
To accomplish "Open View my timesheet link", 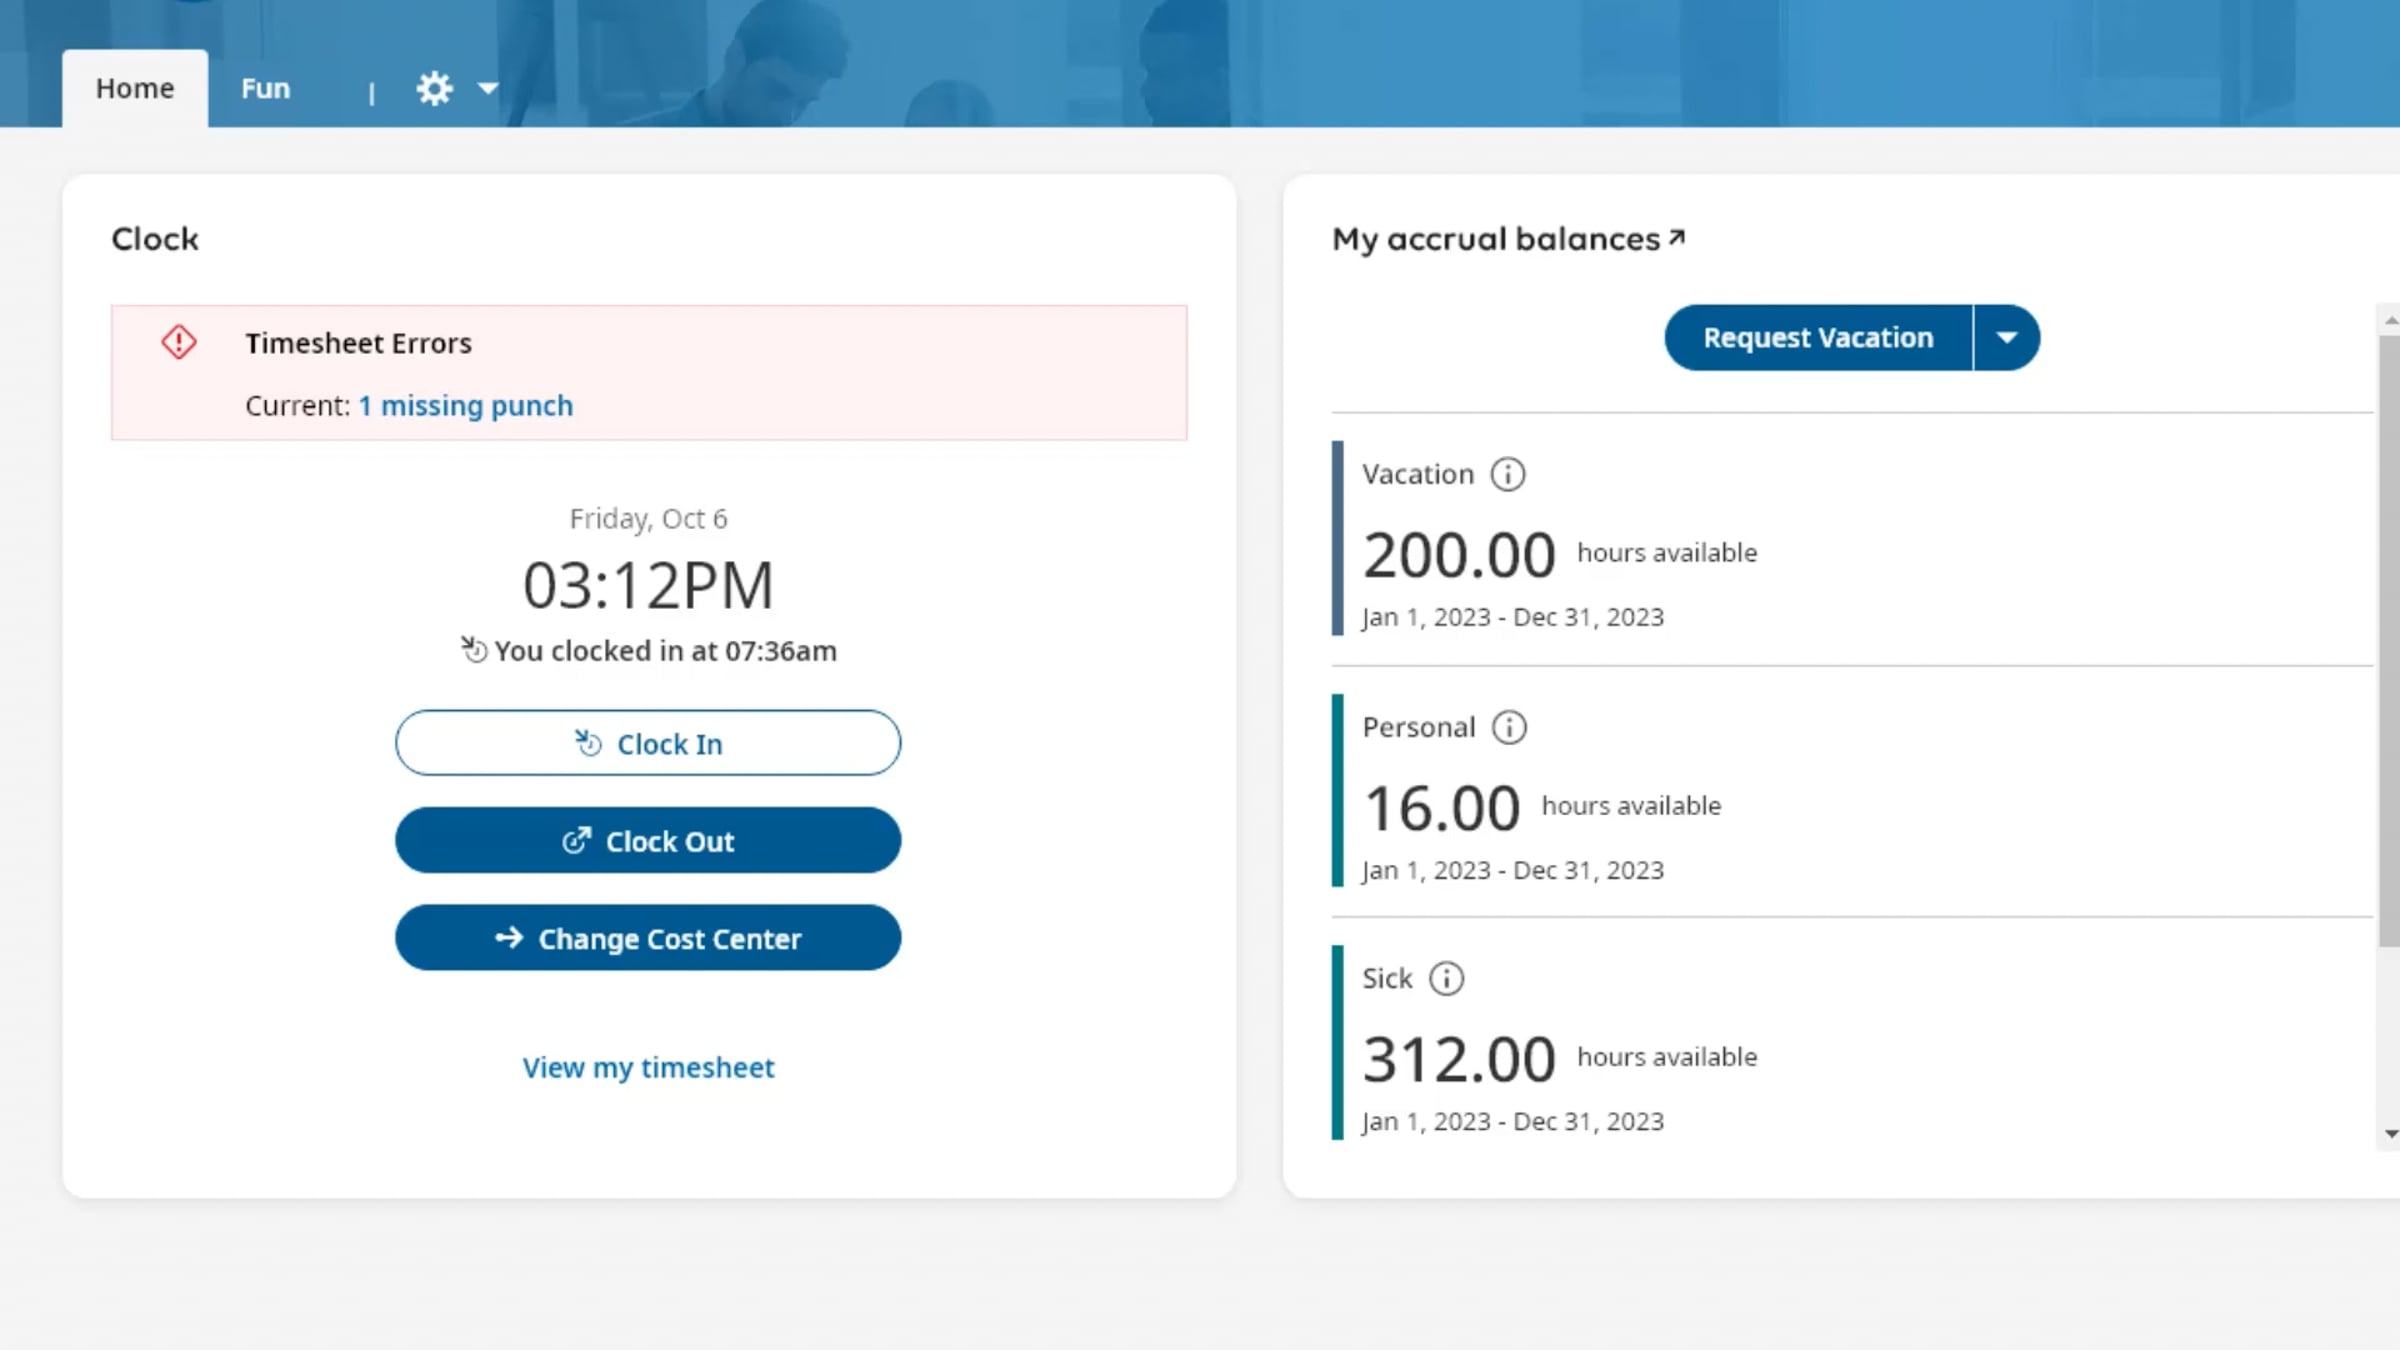I will (648, 1068).
